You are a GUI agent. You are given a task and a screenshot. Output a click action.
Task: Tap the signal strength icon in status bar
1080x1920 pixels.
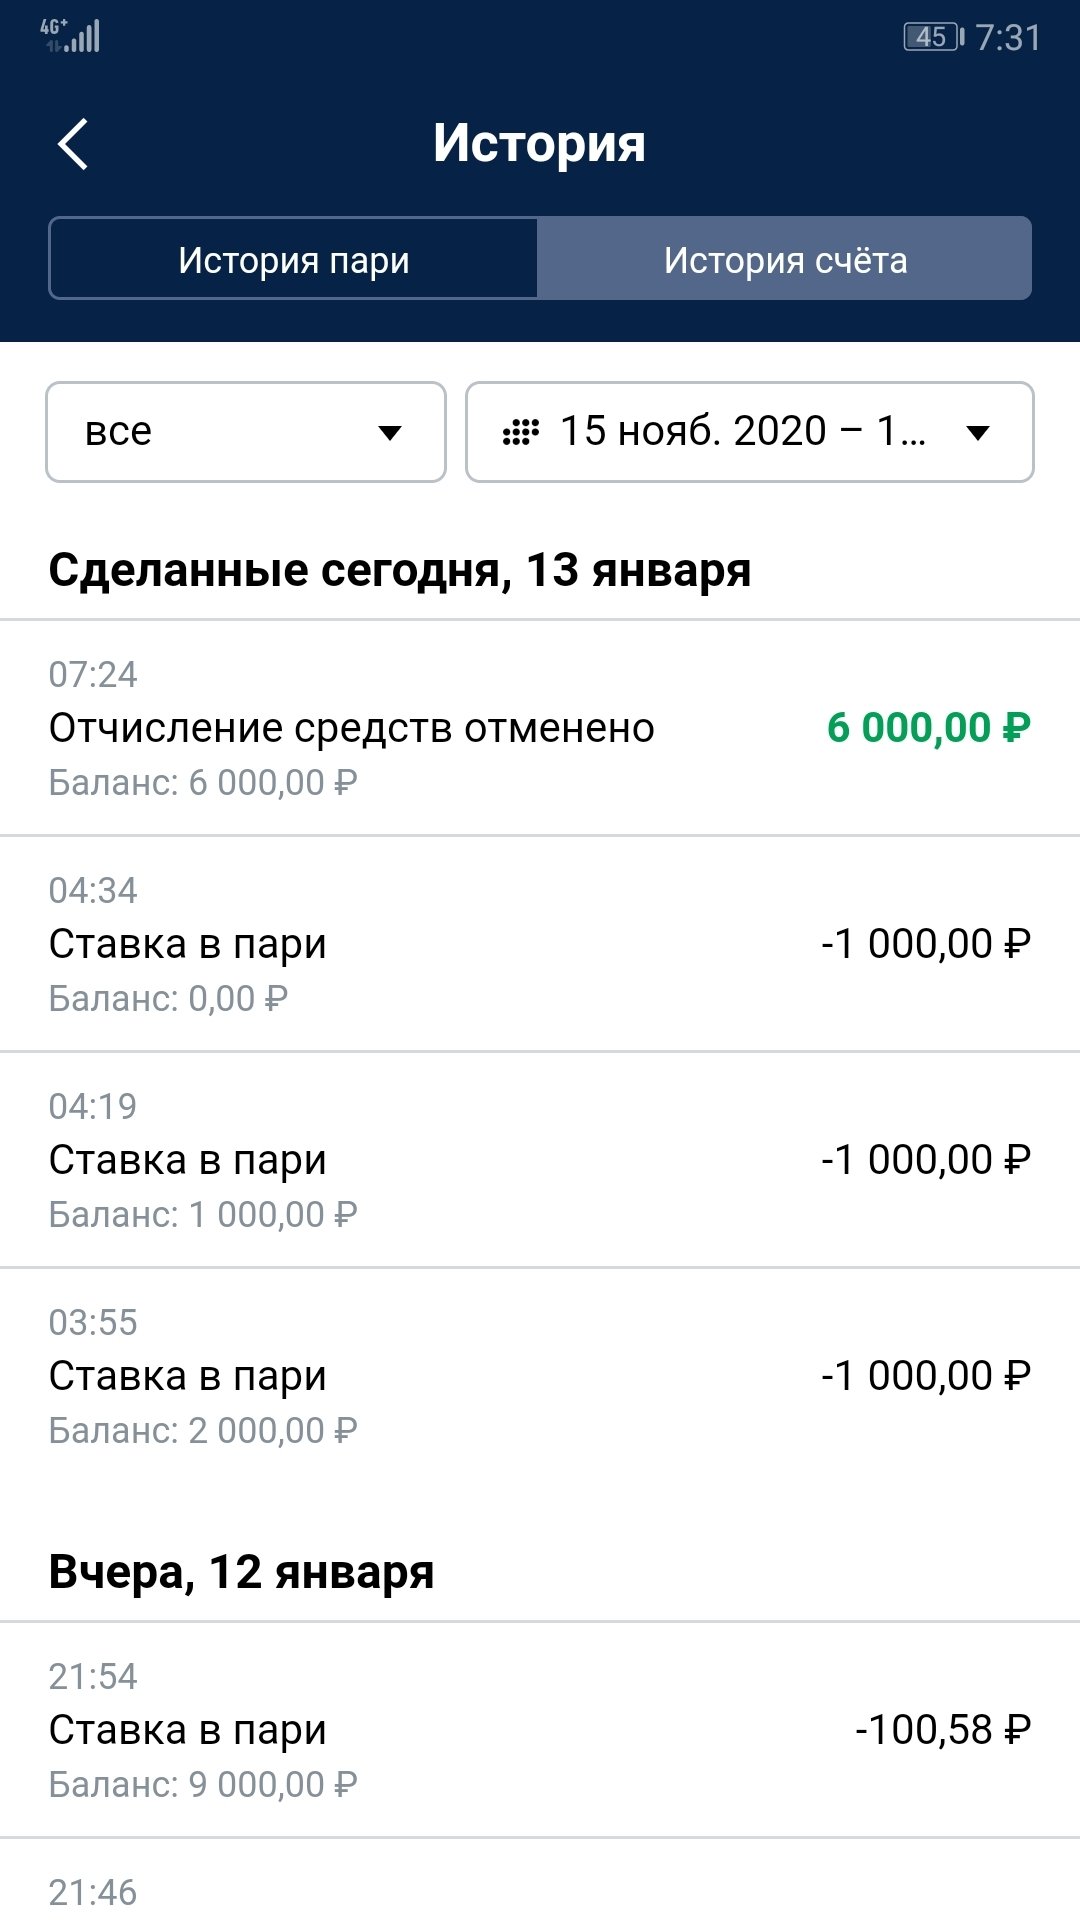click(71, 37)
